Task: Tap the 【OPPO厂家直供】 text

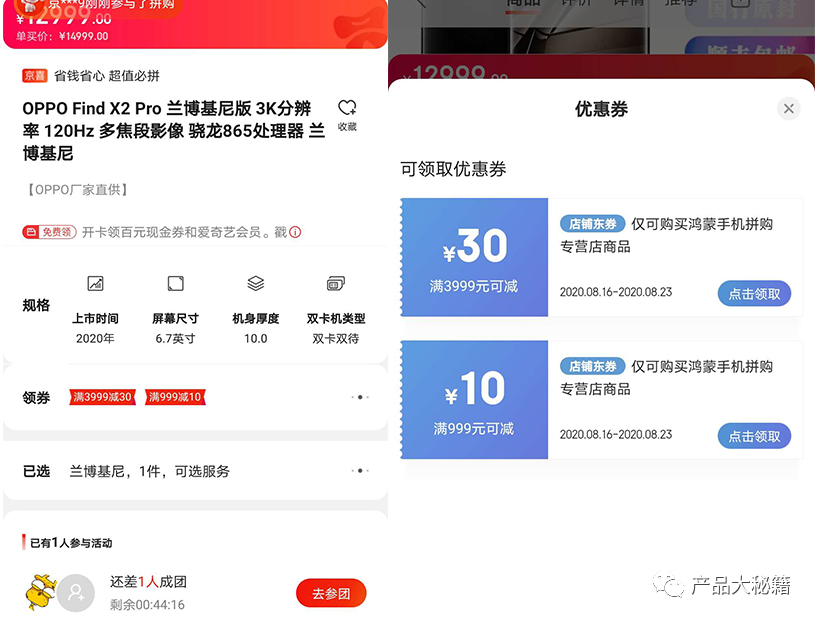Action: (x=77, y=190)
